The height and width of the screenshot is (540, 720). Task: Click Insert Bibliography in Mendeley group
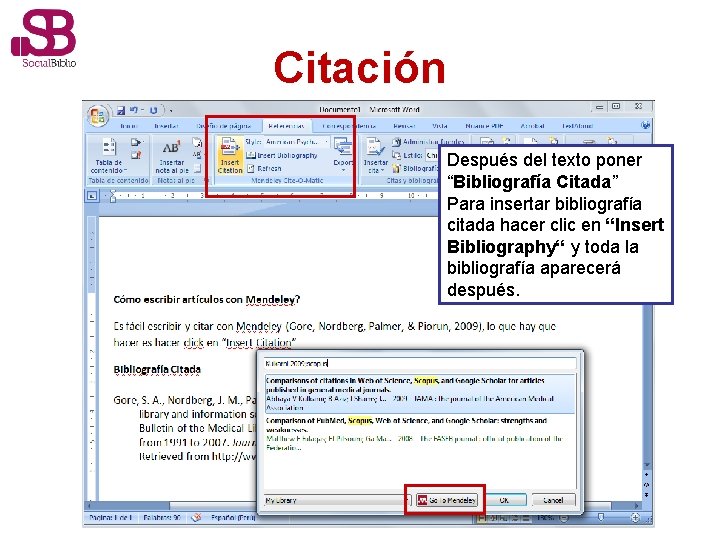pyautogui.click(x=282, y=156)
